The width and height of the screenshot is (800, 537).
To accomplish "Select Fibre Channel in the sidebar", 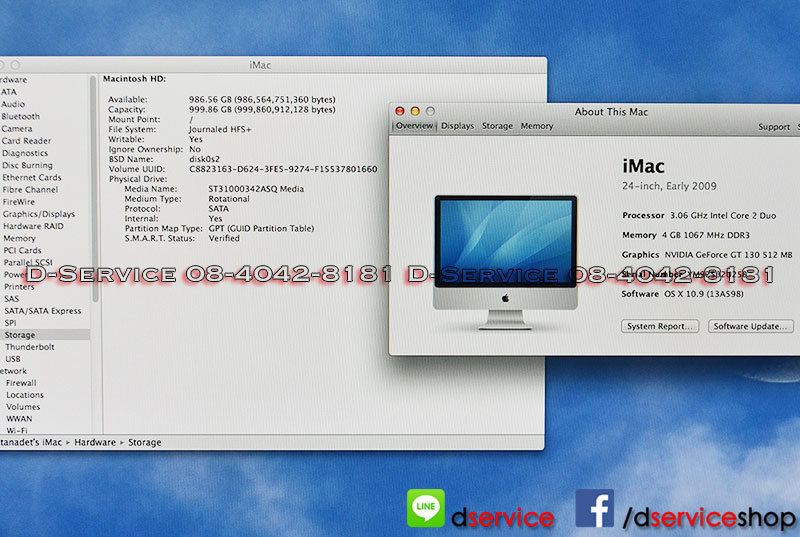I will pos(30,189).
